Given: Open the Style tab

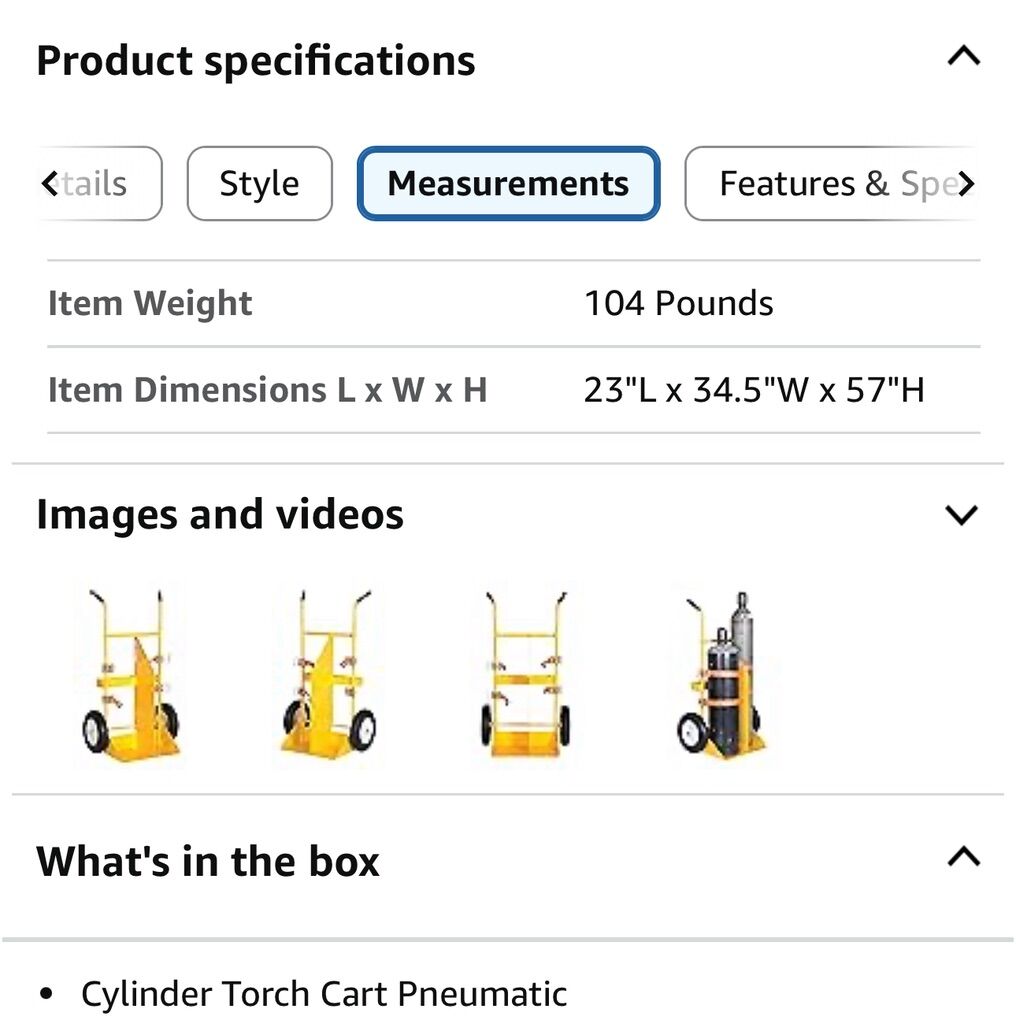Looking at the screenshot, I should coord(259,184).
